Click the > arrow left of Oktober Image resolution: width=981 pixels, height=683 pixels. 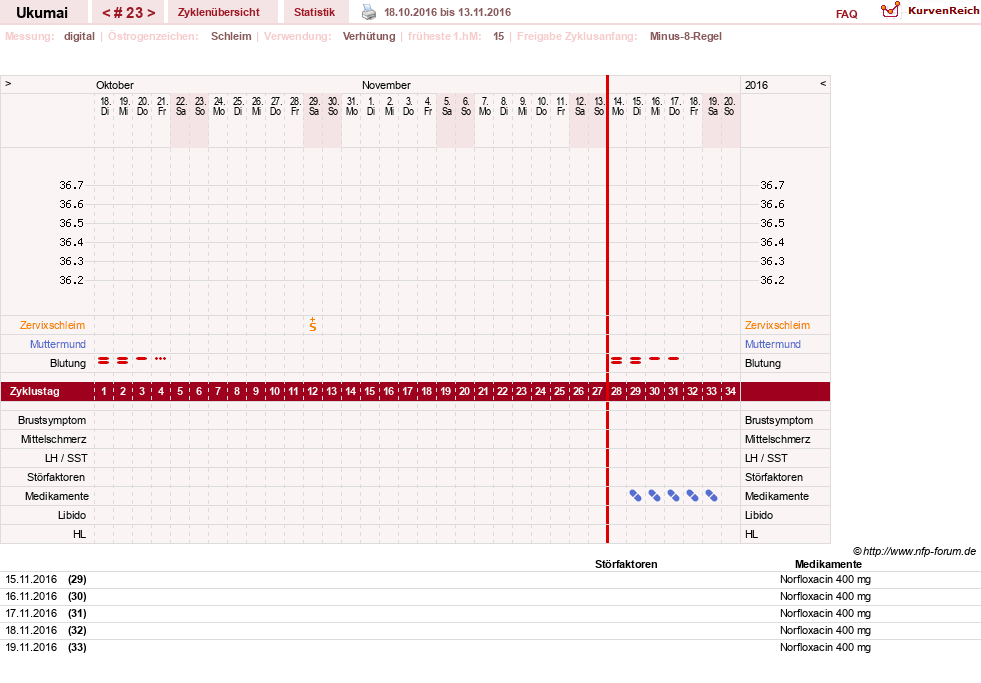click(x=8, y=83)
